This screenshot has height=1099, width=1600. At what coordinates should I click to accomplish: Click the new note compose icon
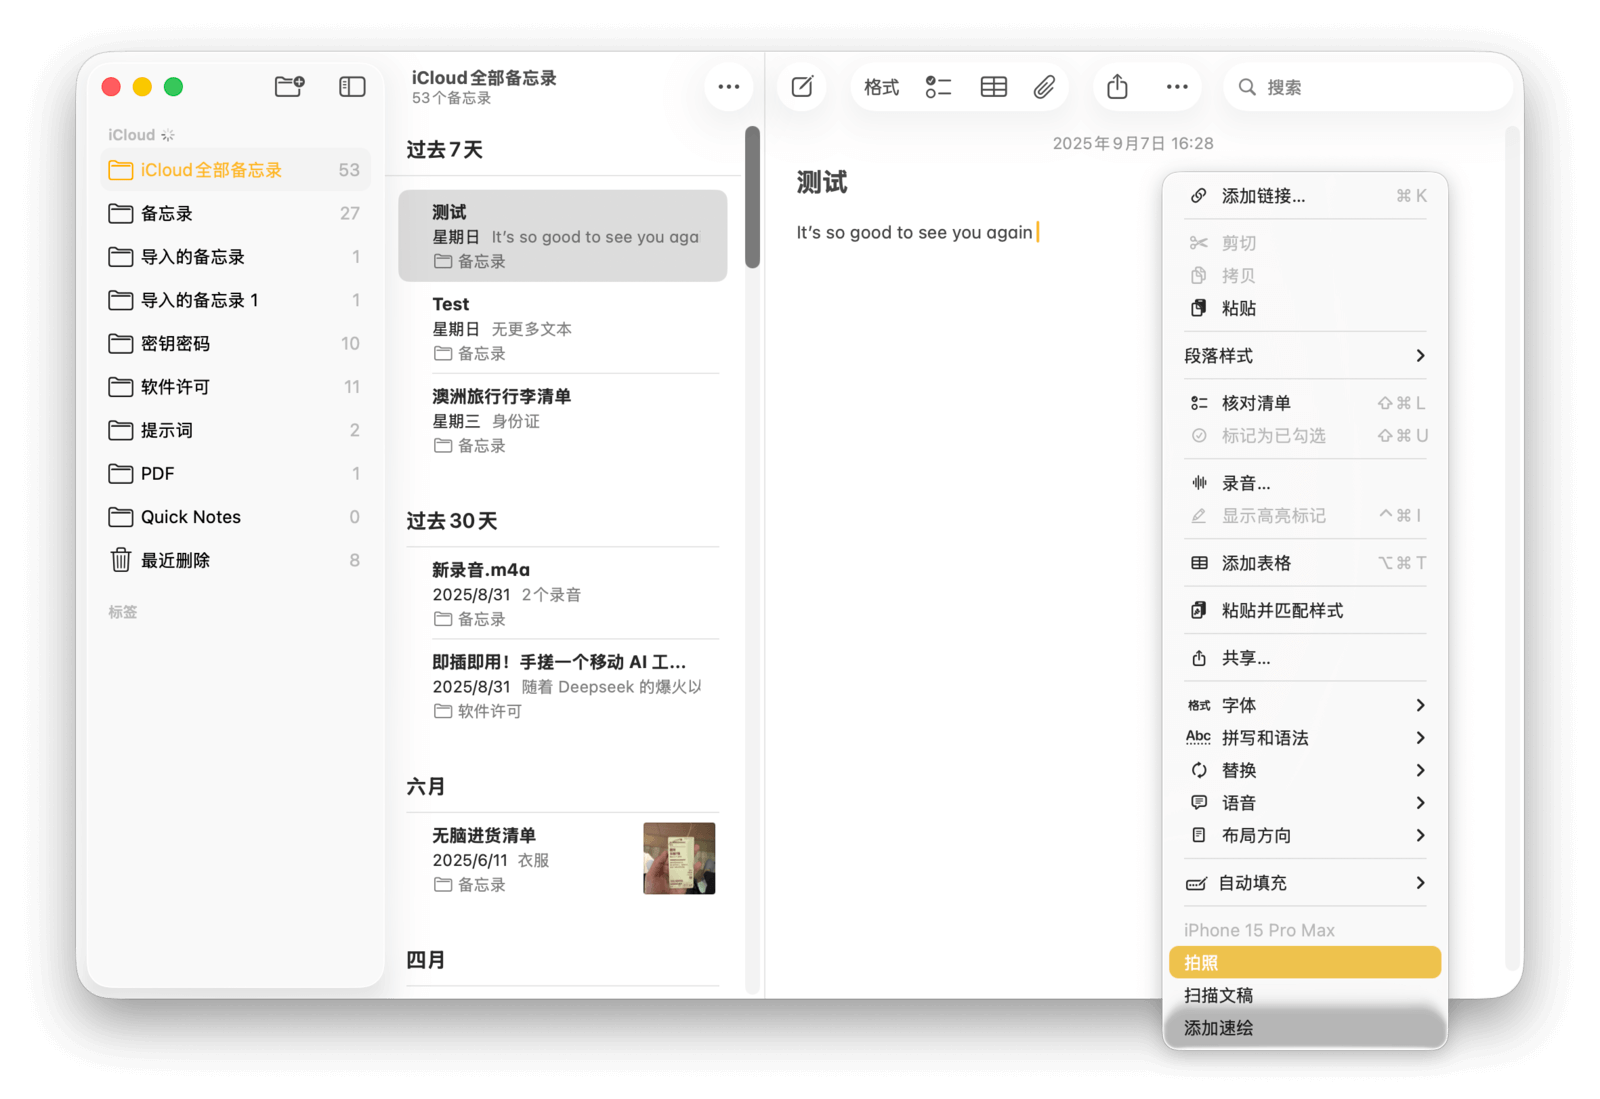[x=802, y=87]
